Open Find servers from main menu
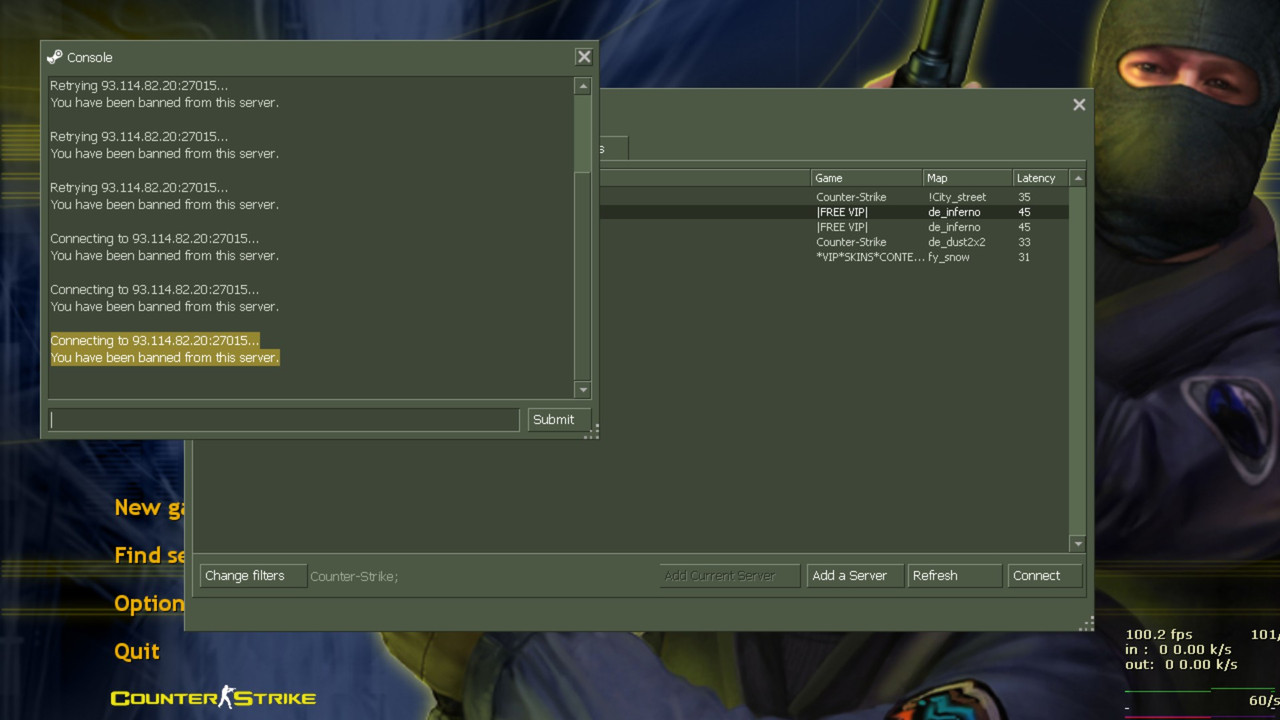 (150, 555)
